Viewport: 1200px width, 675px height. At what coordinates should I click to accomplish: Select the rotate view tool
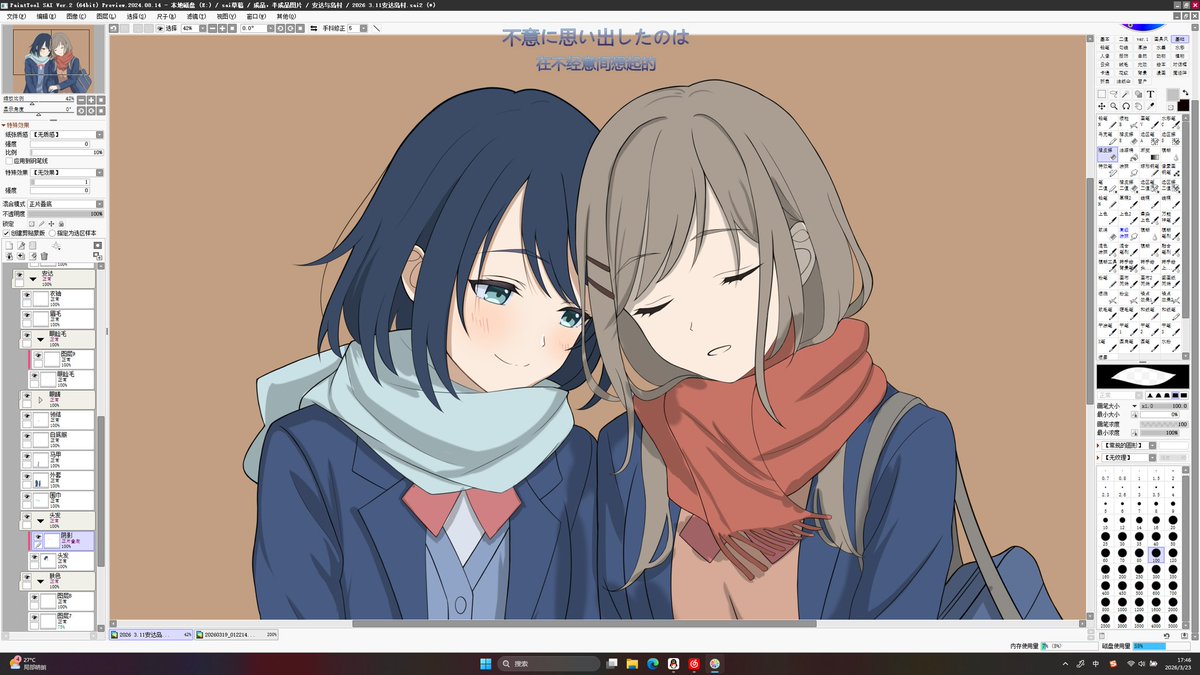[1126, 106]
